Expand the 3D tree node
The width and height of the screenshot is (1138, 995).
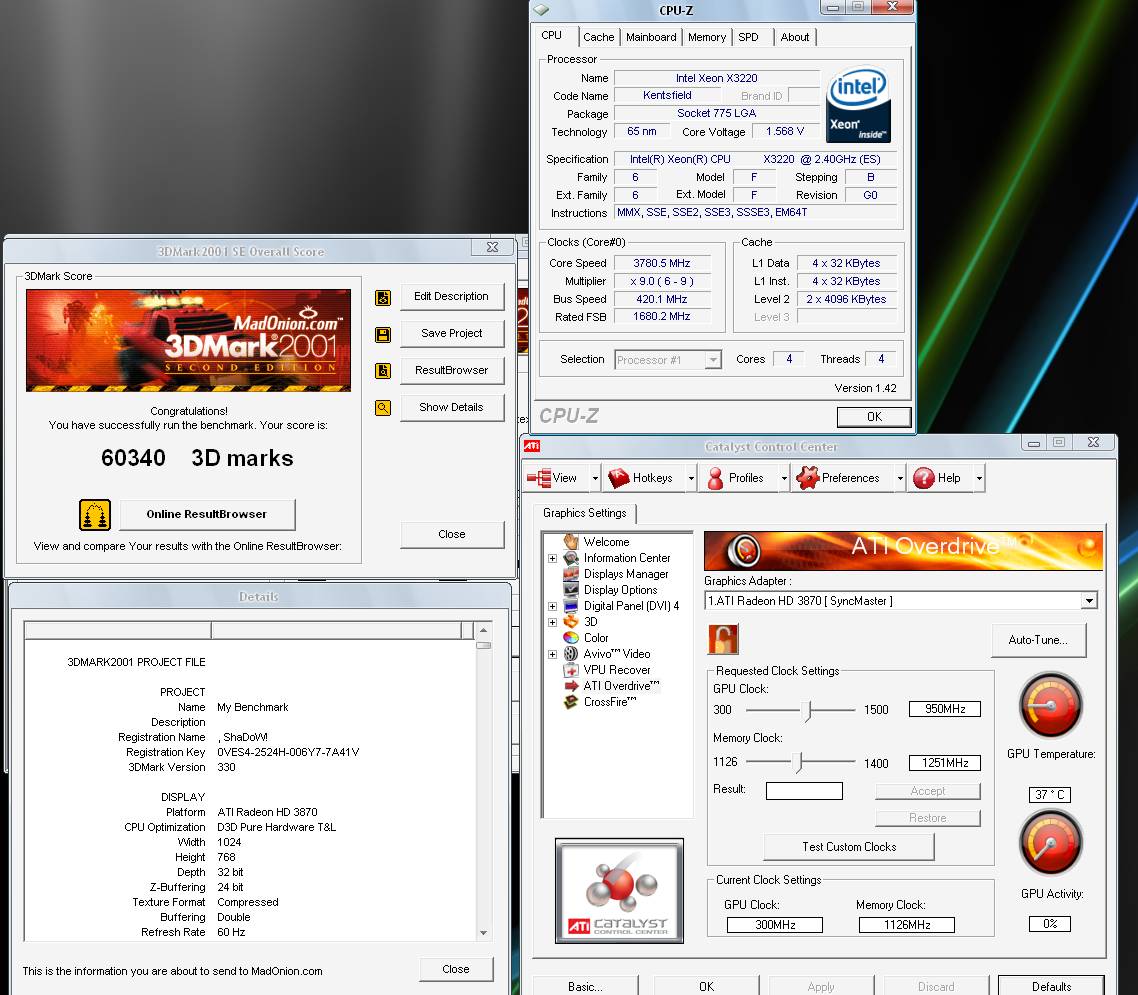point(552,623)
